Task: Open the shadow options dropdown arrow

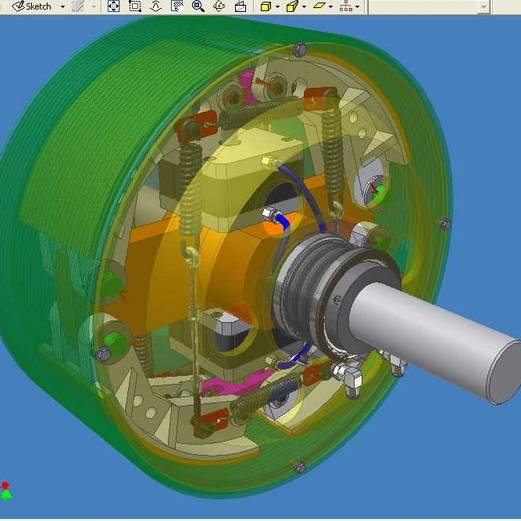Action: [x=331, y=6]
